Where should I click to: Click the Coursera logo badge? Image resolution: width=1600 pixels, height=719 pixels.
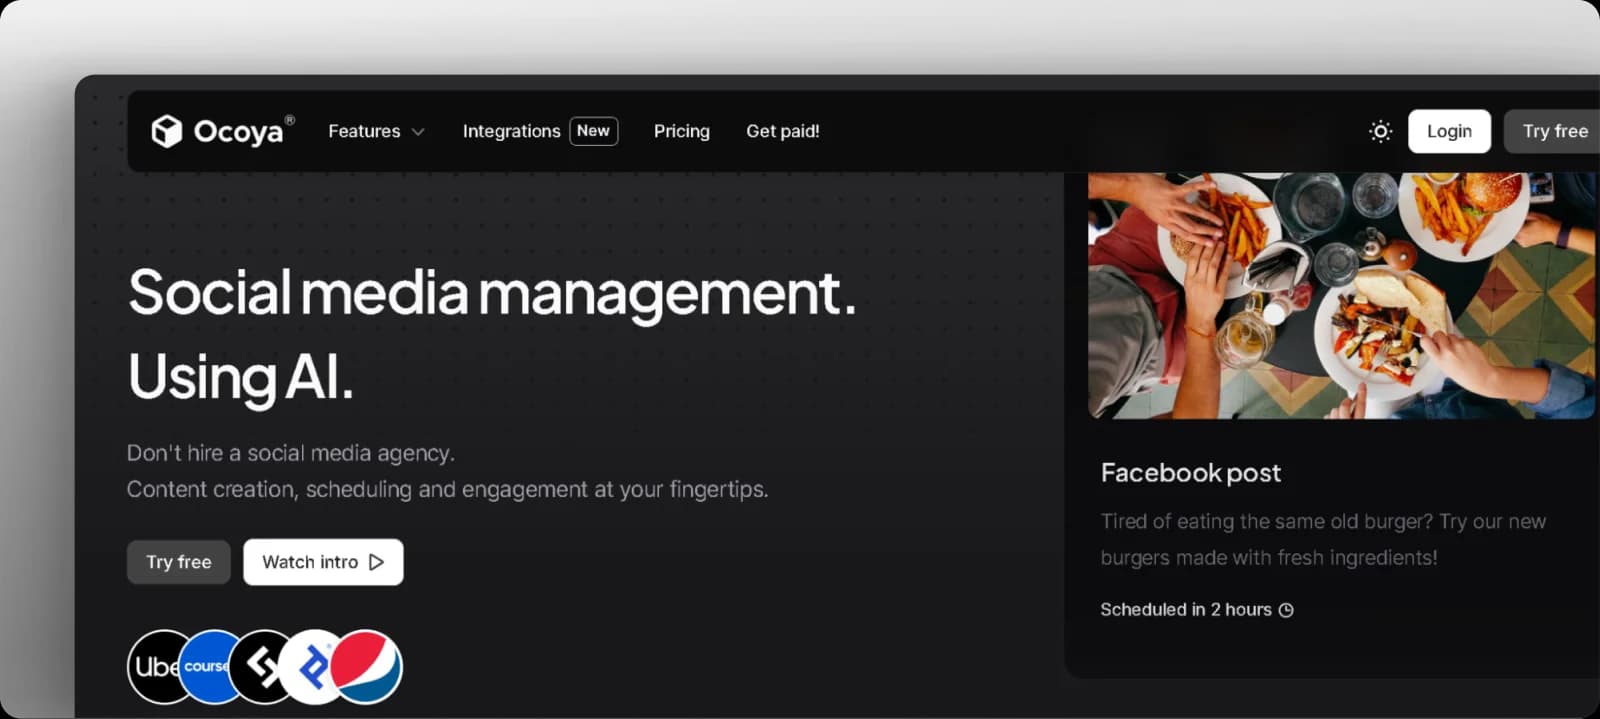click(x=206, y=667)
